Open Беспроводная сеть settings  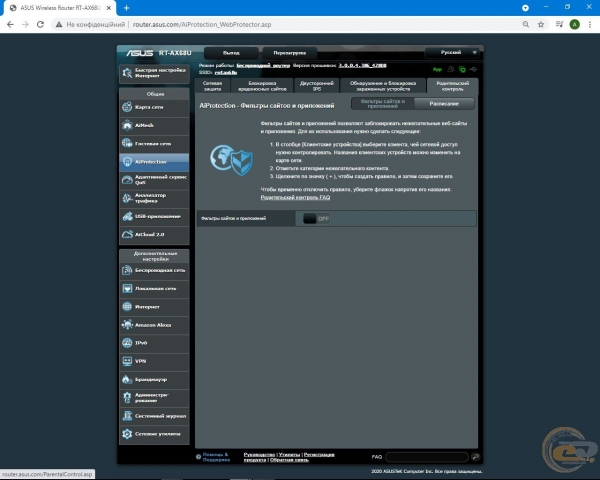pyautogui.click(x=154, y=271)
